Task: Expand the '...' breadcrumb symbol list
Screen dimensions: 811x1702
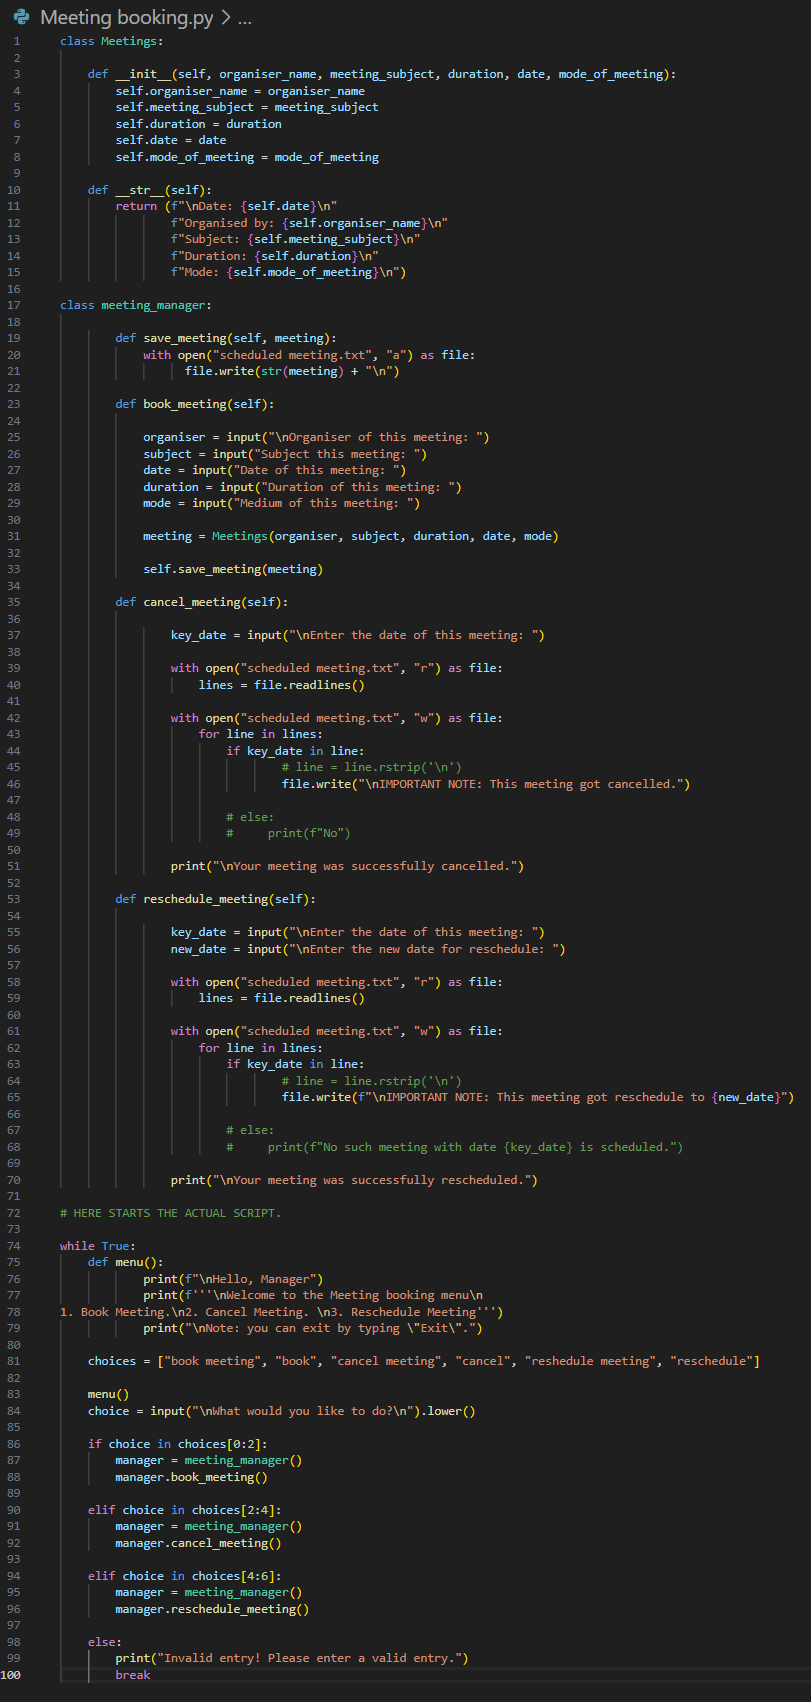Action: point(245,18)
